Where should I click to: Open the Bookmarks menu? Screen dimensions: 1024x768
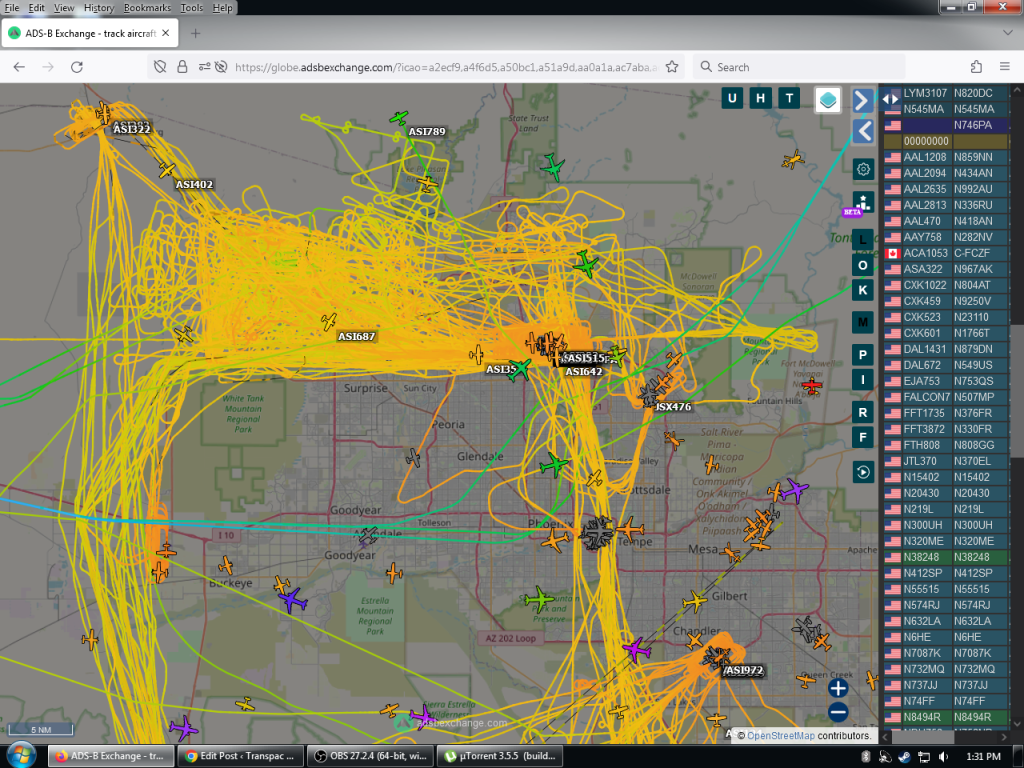(147, 8)
